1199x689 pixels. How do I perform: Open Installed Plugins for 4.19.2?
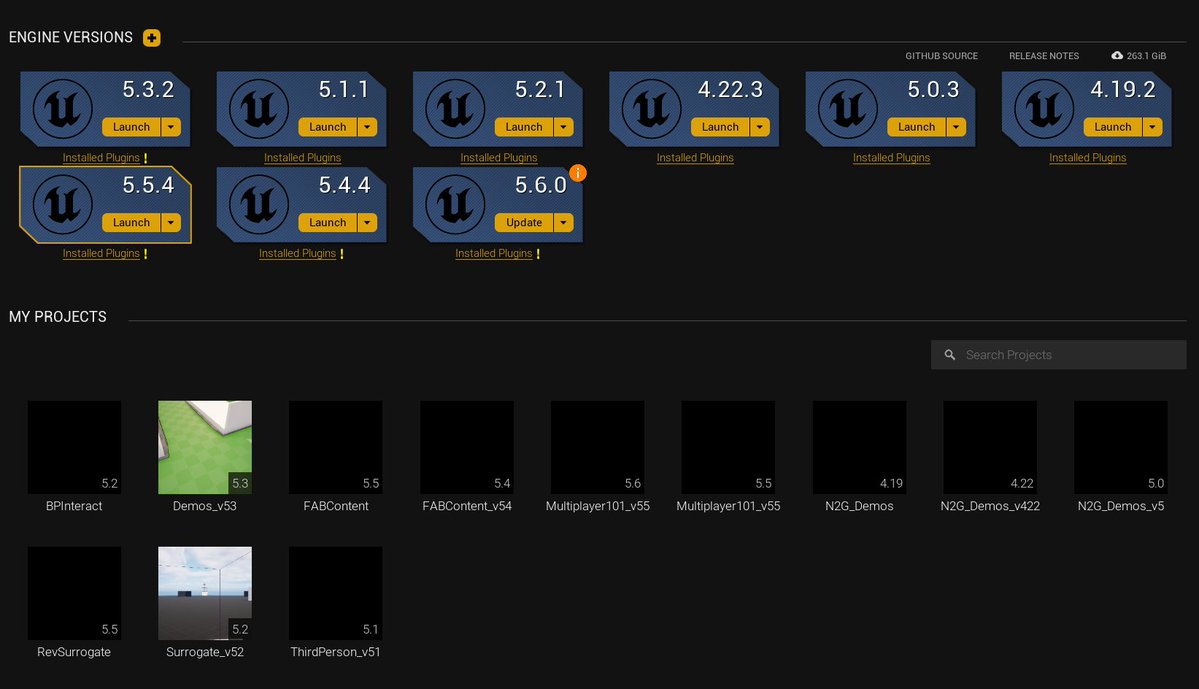pyautogui.click(x=1087, y=158)
